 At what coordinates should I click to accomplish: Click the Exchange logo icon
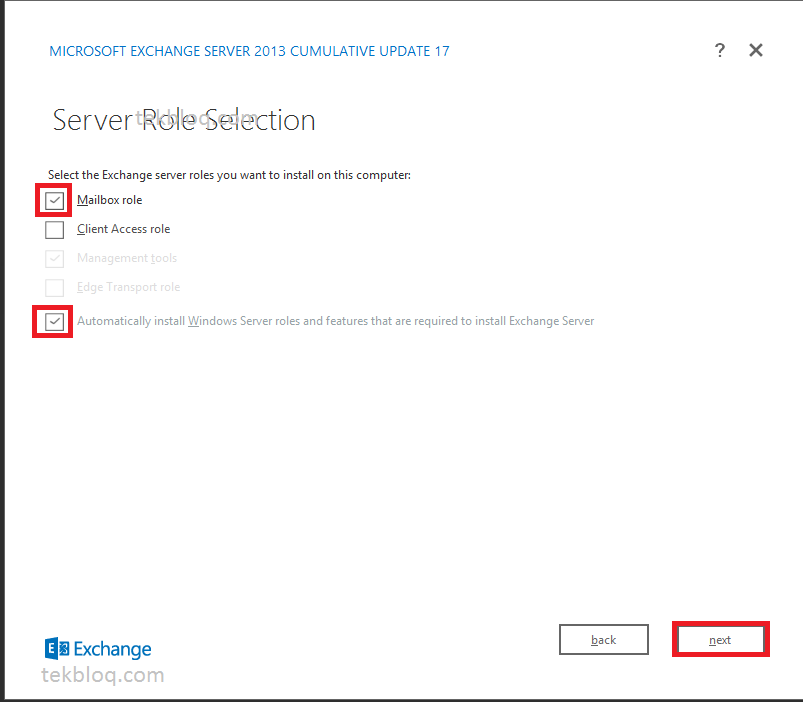[x=57, y=649]
